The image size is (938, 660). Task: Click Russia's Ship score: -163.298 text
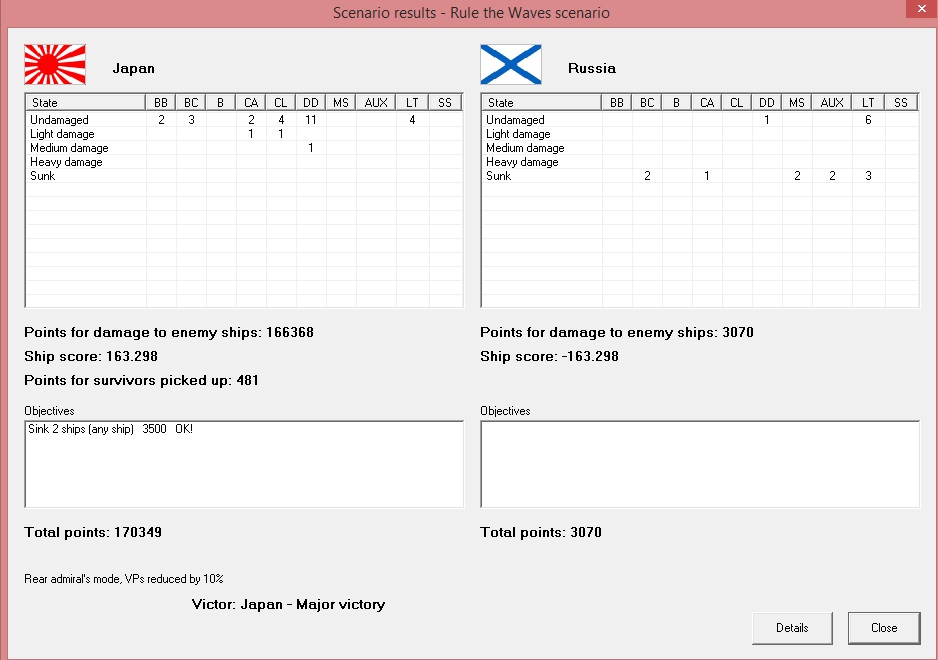(549, 357)
